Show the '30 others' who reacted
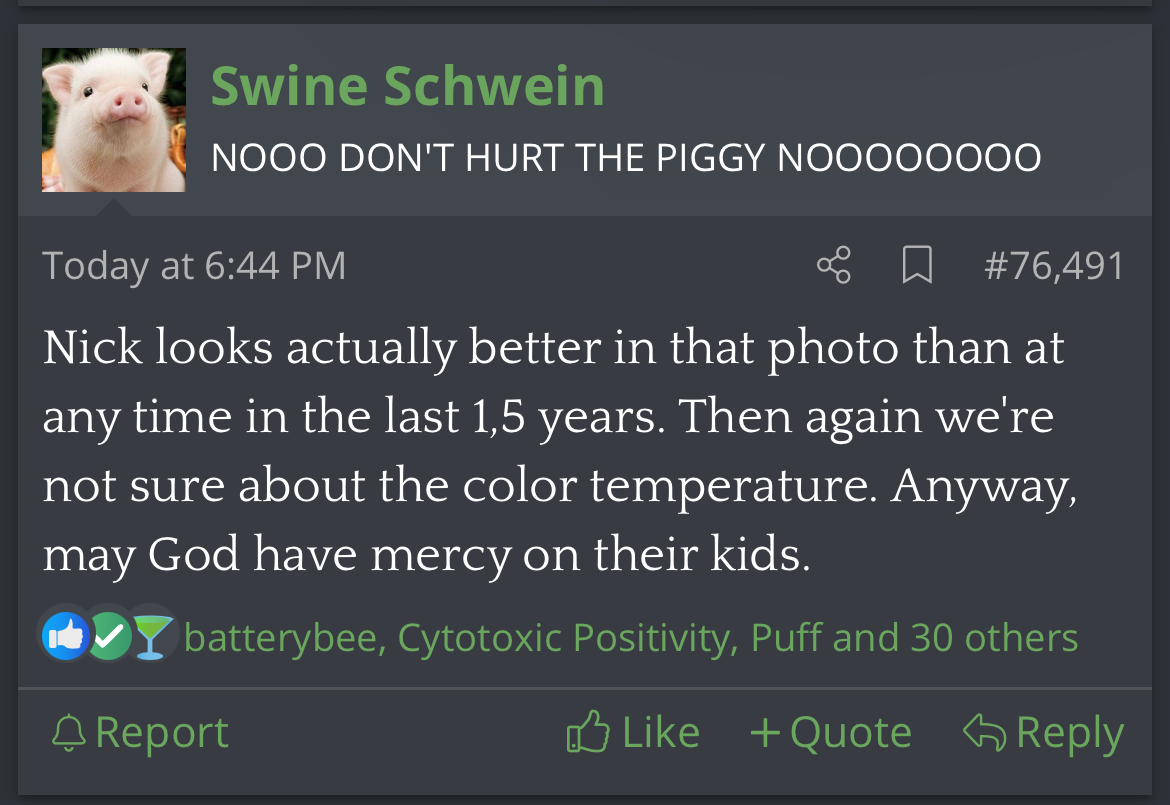The image size is (1170, 805). point(980,637)
